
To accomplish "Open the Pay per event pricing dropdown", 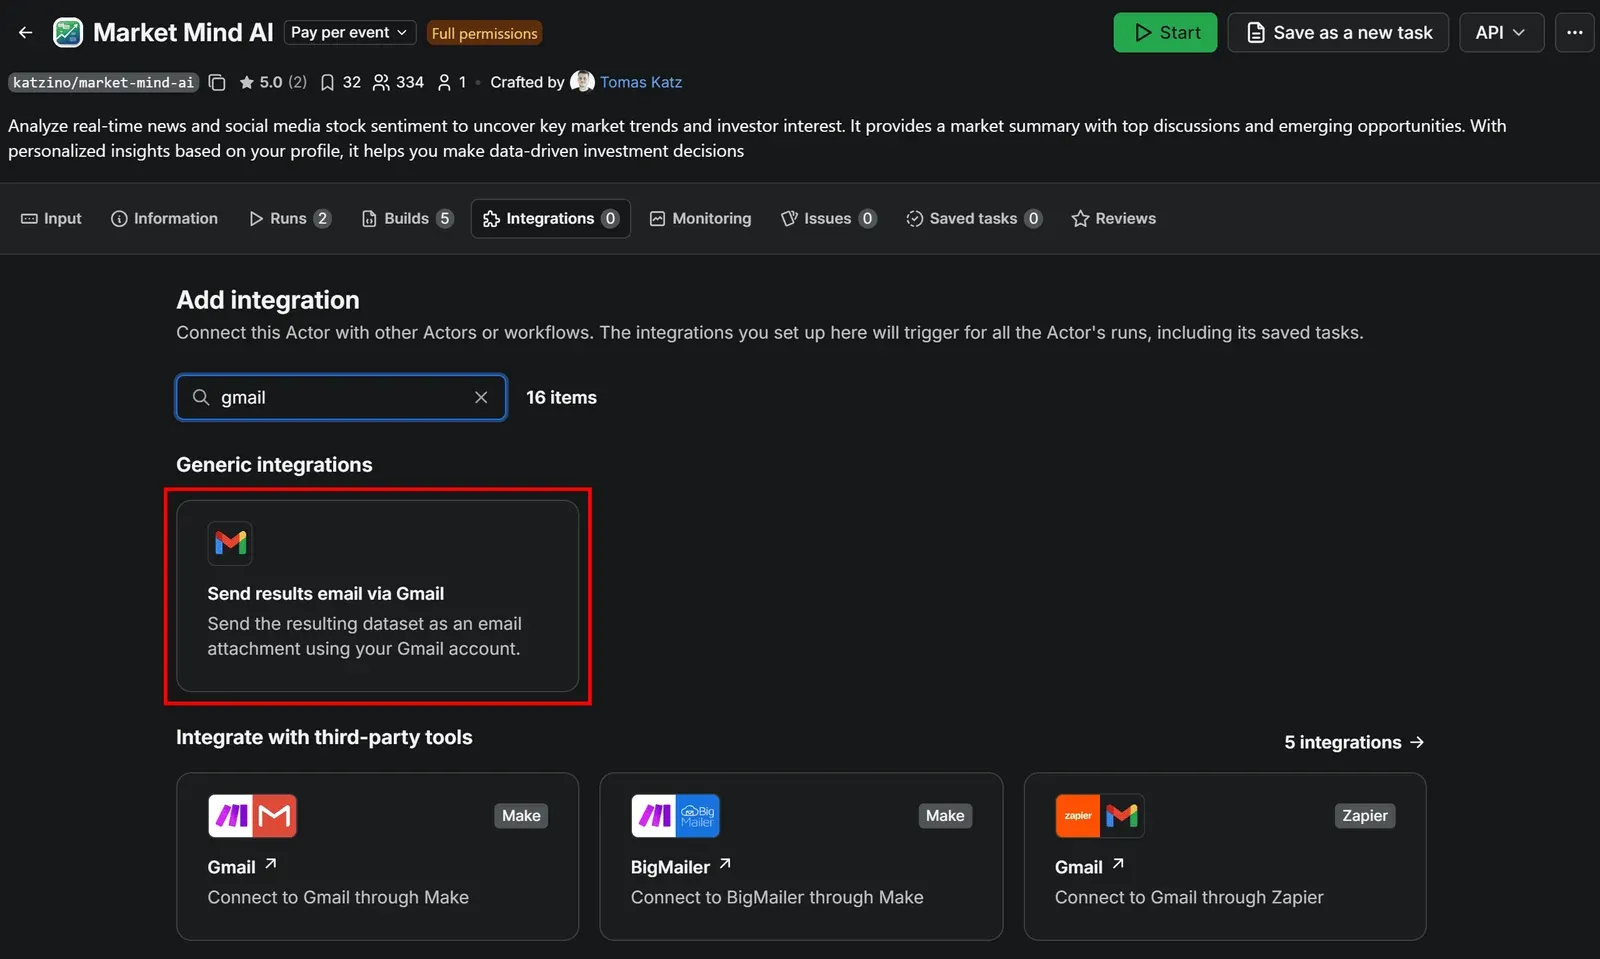I will 350,33.
